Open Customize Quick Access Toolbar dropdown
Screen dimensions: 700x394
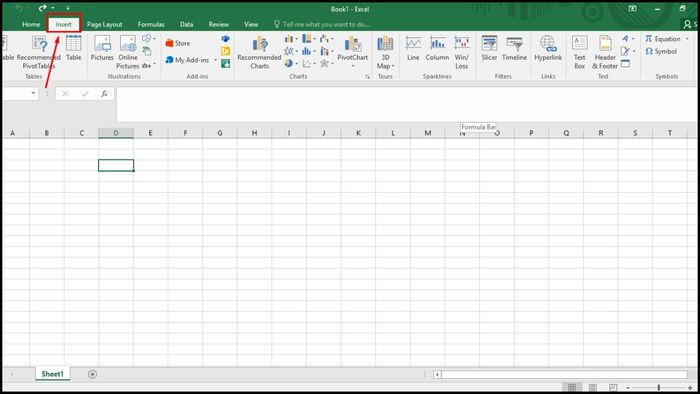68,8
